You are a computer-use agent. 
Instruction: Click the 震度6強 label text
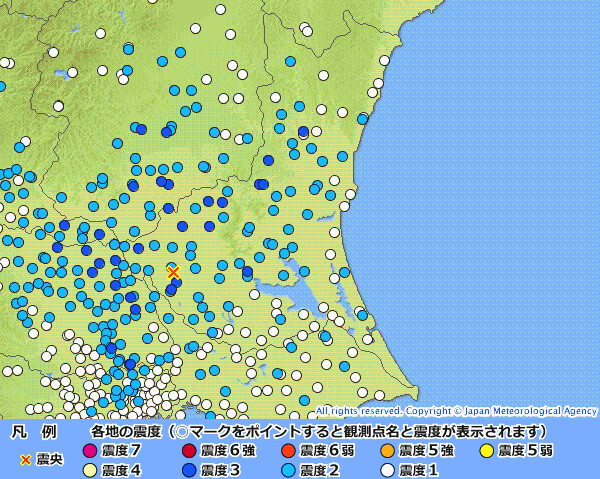tap(228, 450)
